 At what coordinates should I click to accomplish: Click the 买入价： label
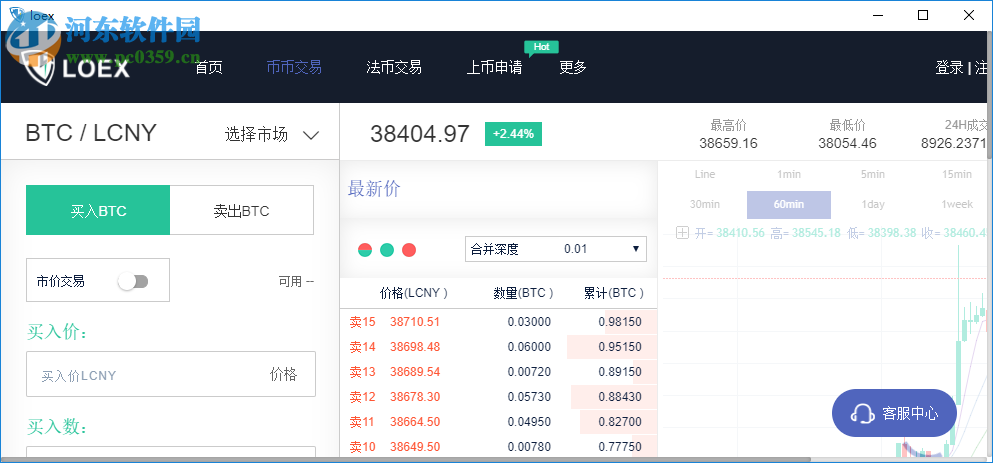(x=57, y=331)
